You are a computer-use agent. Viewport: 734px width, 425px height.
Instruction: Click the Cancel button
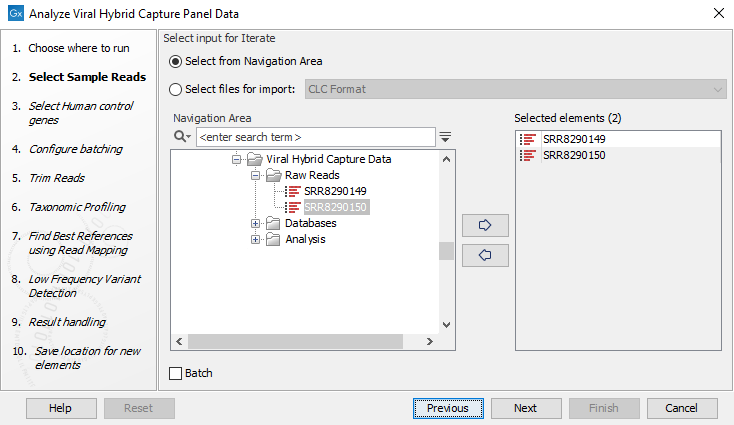pos(682,408)
